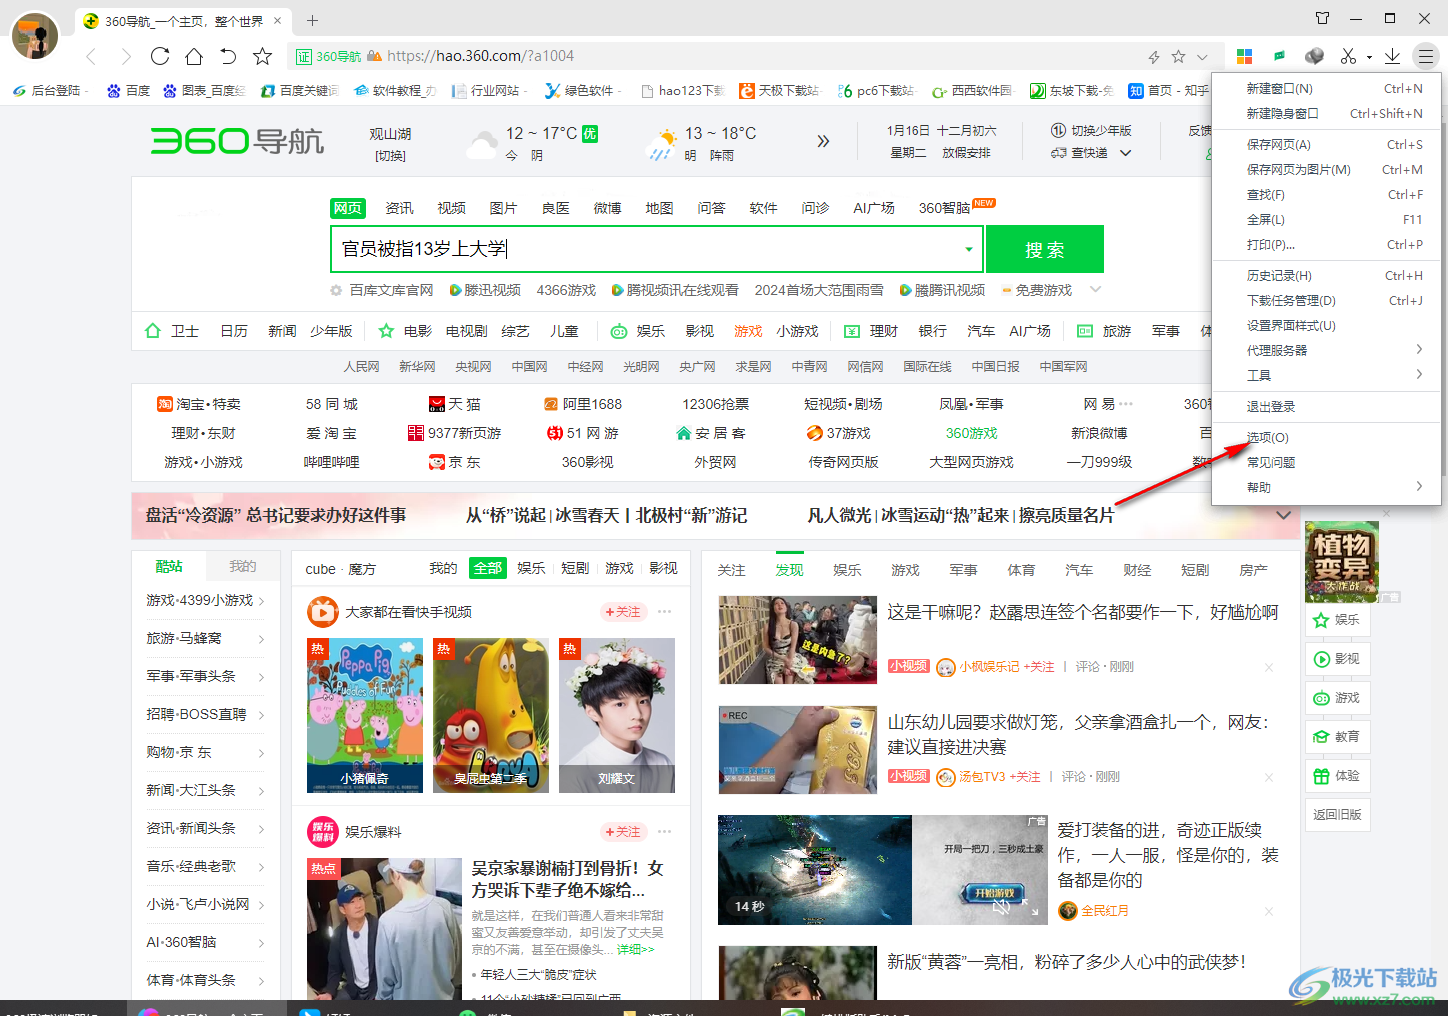This screenshot has height=1016, width=1448.
Task: Bookmark the page with the address bar star
Action: tap(1178, 57)
